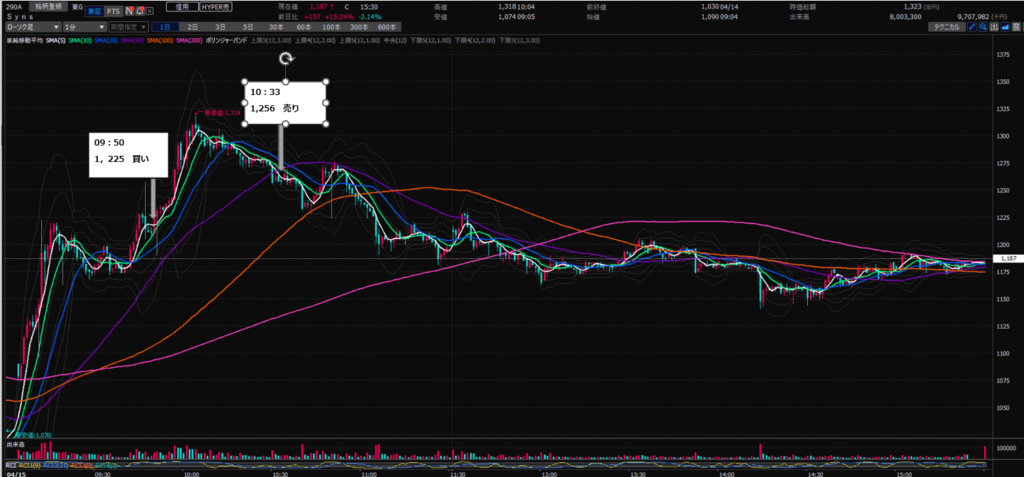
Task: Open the '1分' interval dropdown
Action: tap(85, 27)
